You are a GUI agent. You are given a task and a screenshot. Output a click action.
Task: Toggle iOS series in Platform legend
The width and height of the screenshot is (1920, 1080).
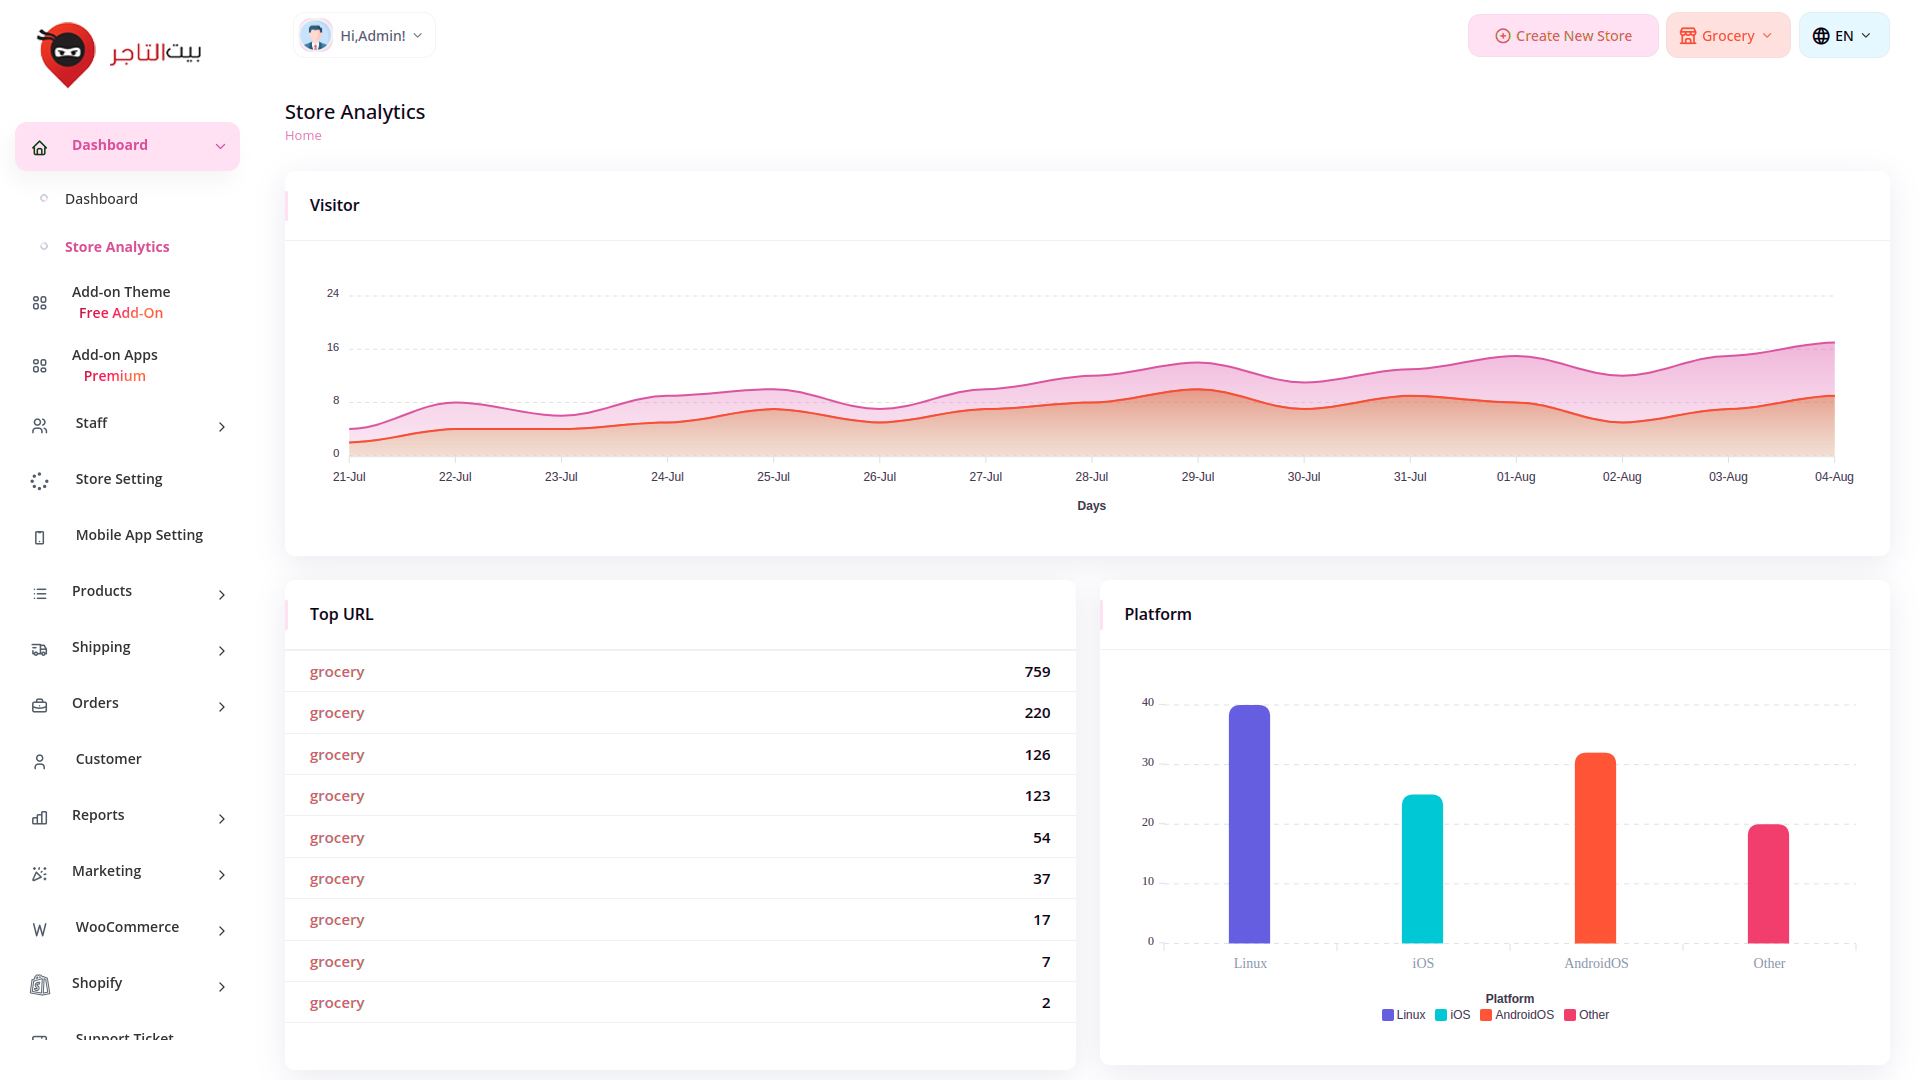tap(1453, 1015)
